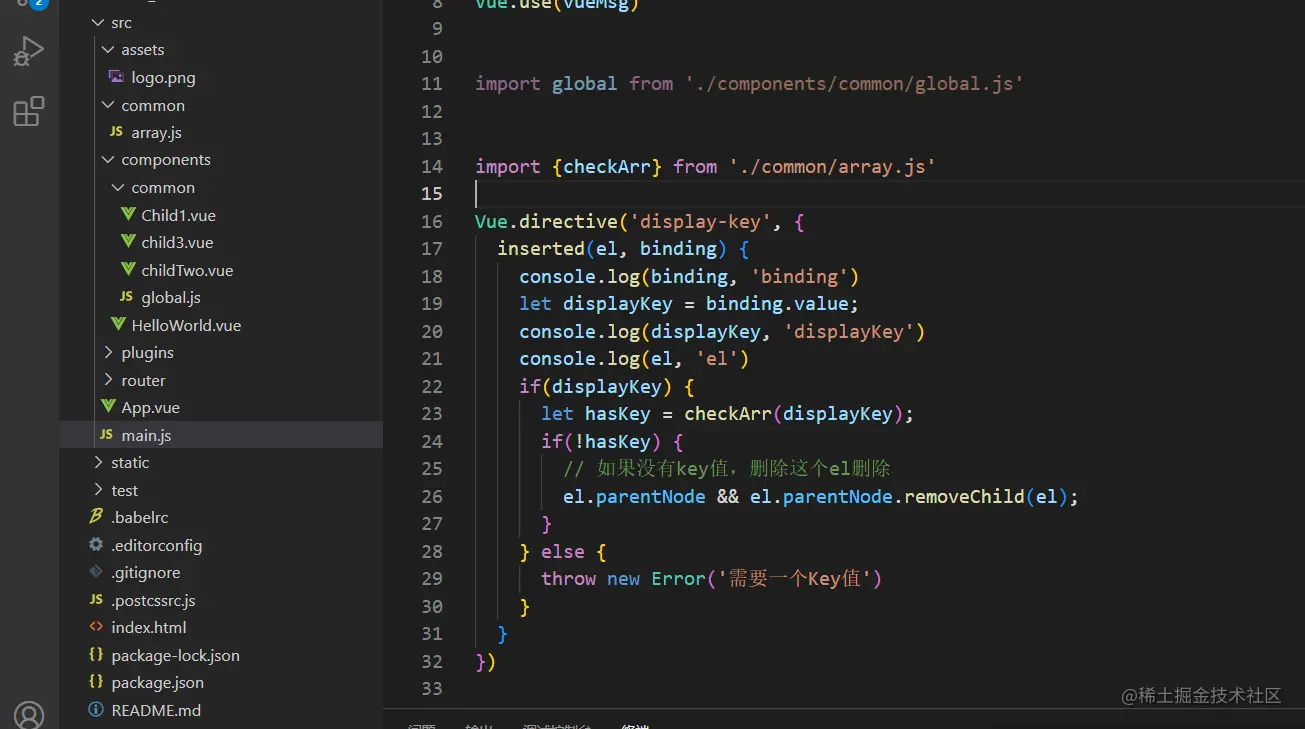Click the JS icon beside .postcssrc.js
Viewport: 1305px width, 729px height.
[96, 600]
